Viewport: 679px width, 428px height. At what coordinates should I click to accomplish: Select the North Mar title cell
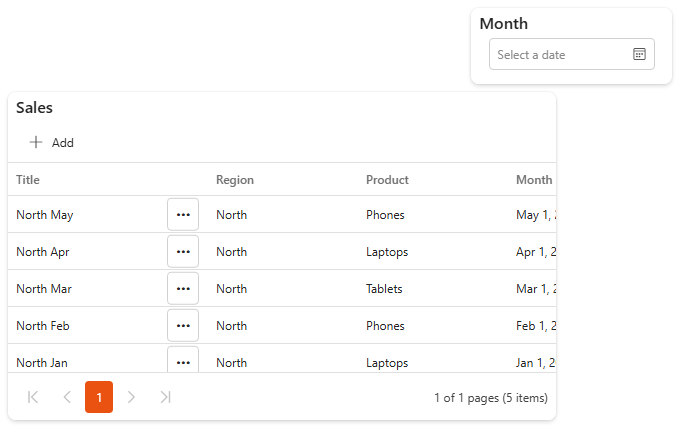click(x=44, y=289)
